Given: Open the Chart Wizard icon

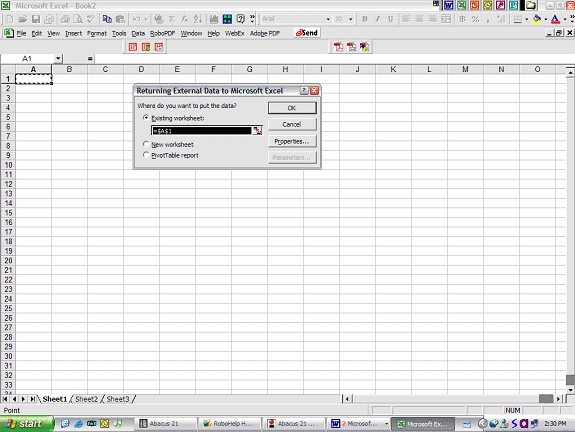Looking at the screenshot, I should click(x=214, y=19).
